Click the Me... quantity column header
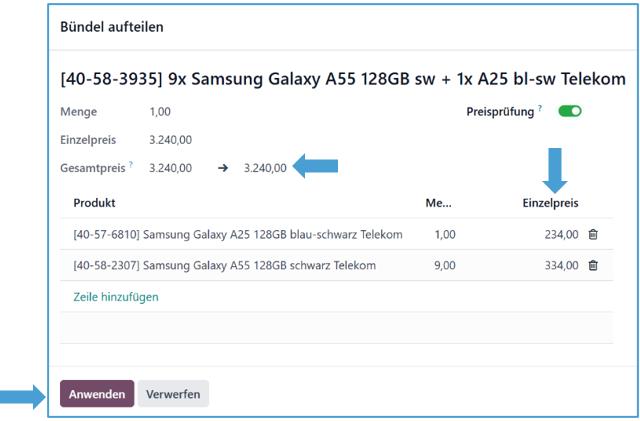The width and height of the screenshot is (640, 421). click(x=435, y=203)
